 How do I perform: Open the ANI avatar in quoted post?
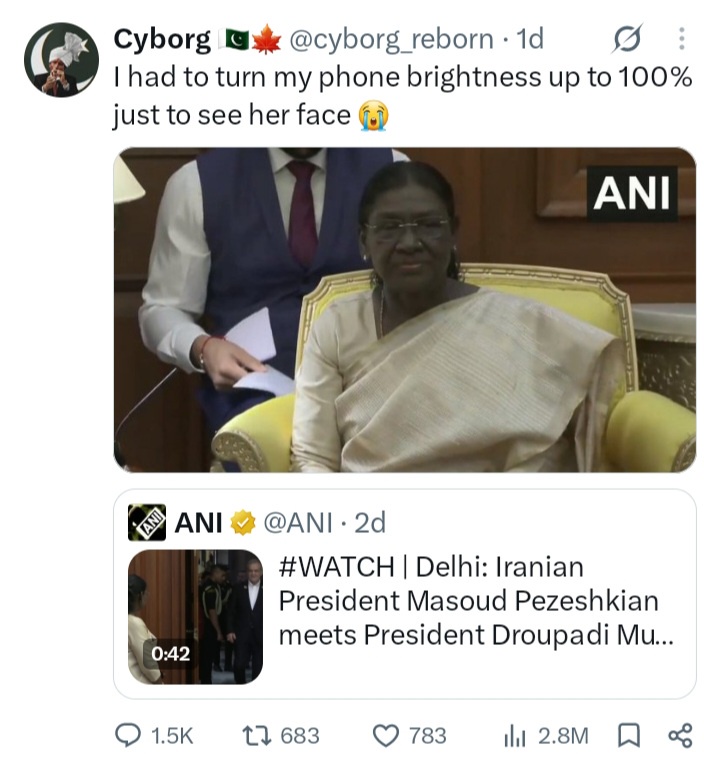point(147,522)
